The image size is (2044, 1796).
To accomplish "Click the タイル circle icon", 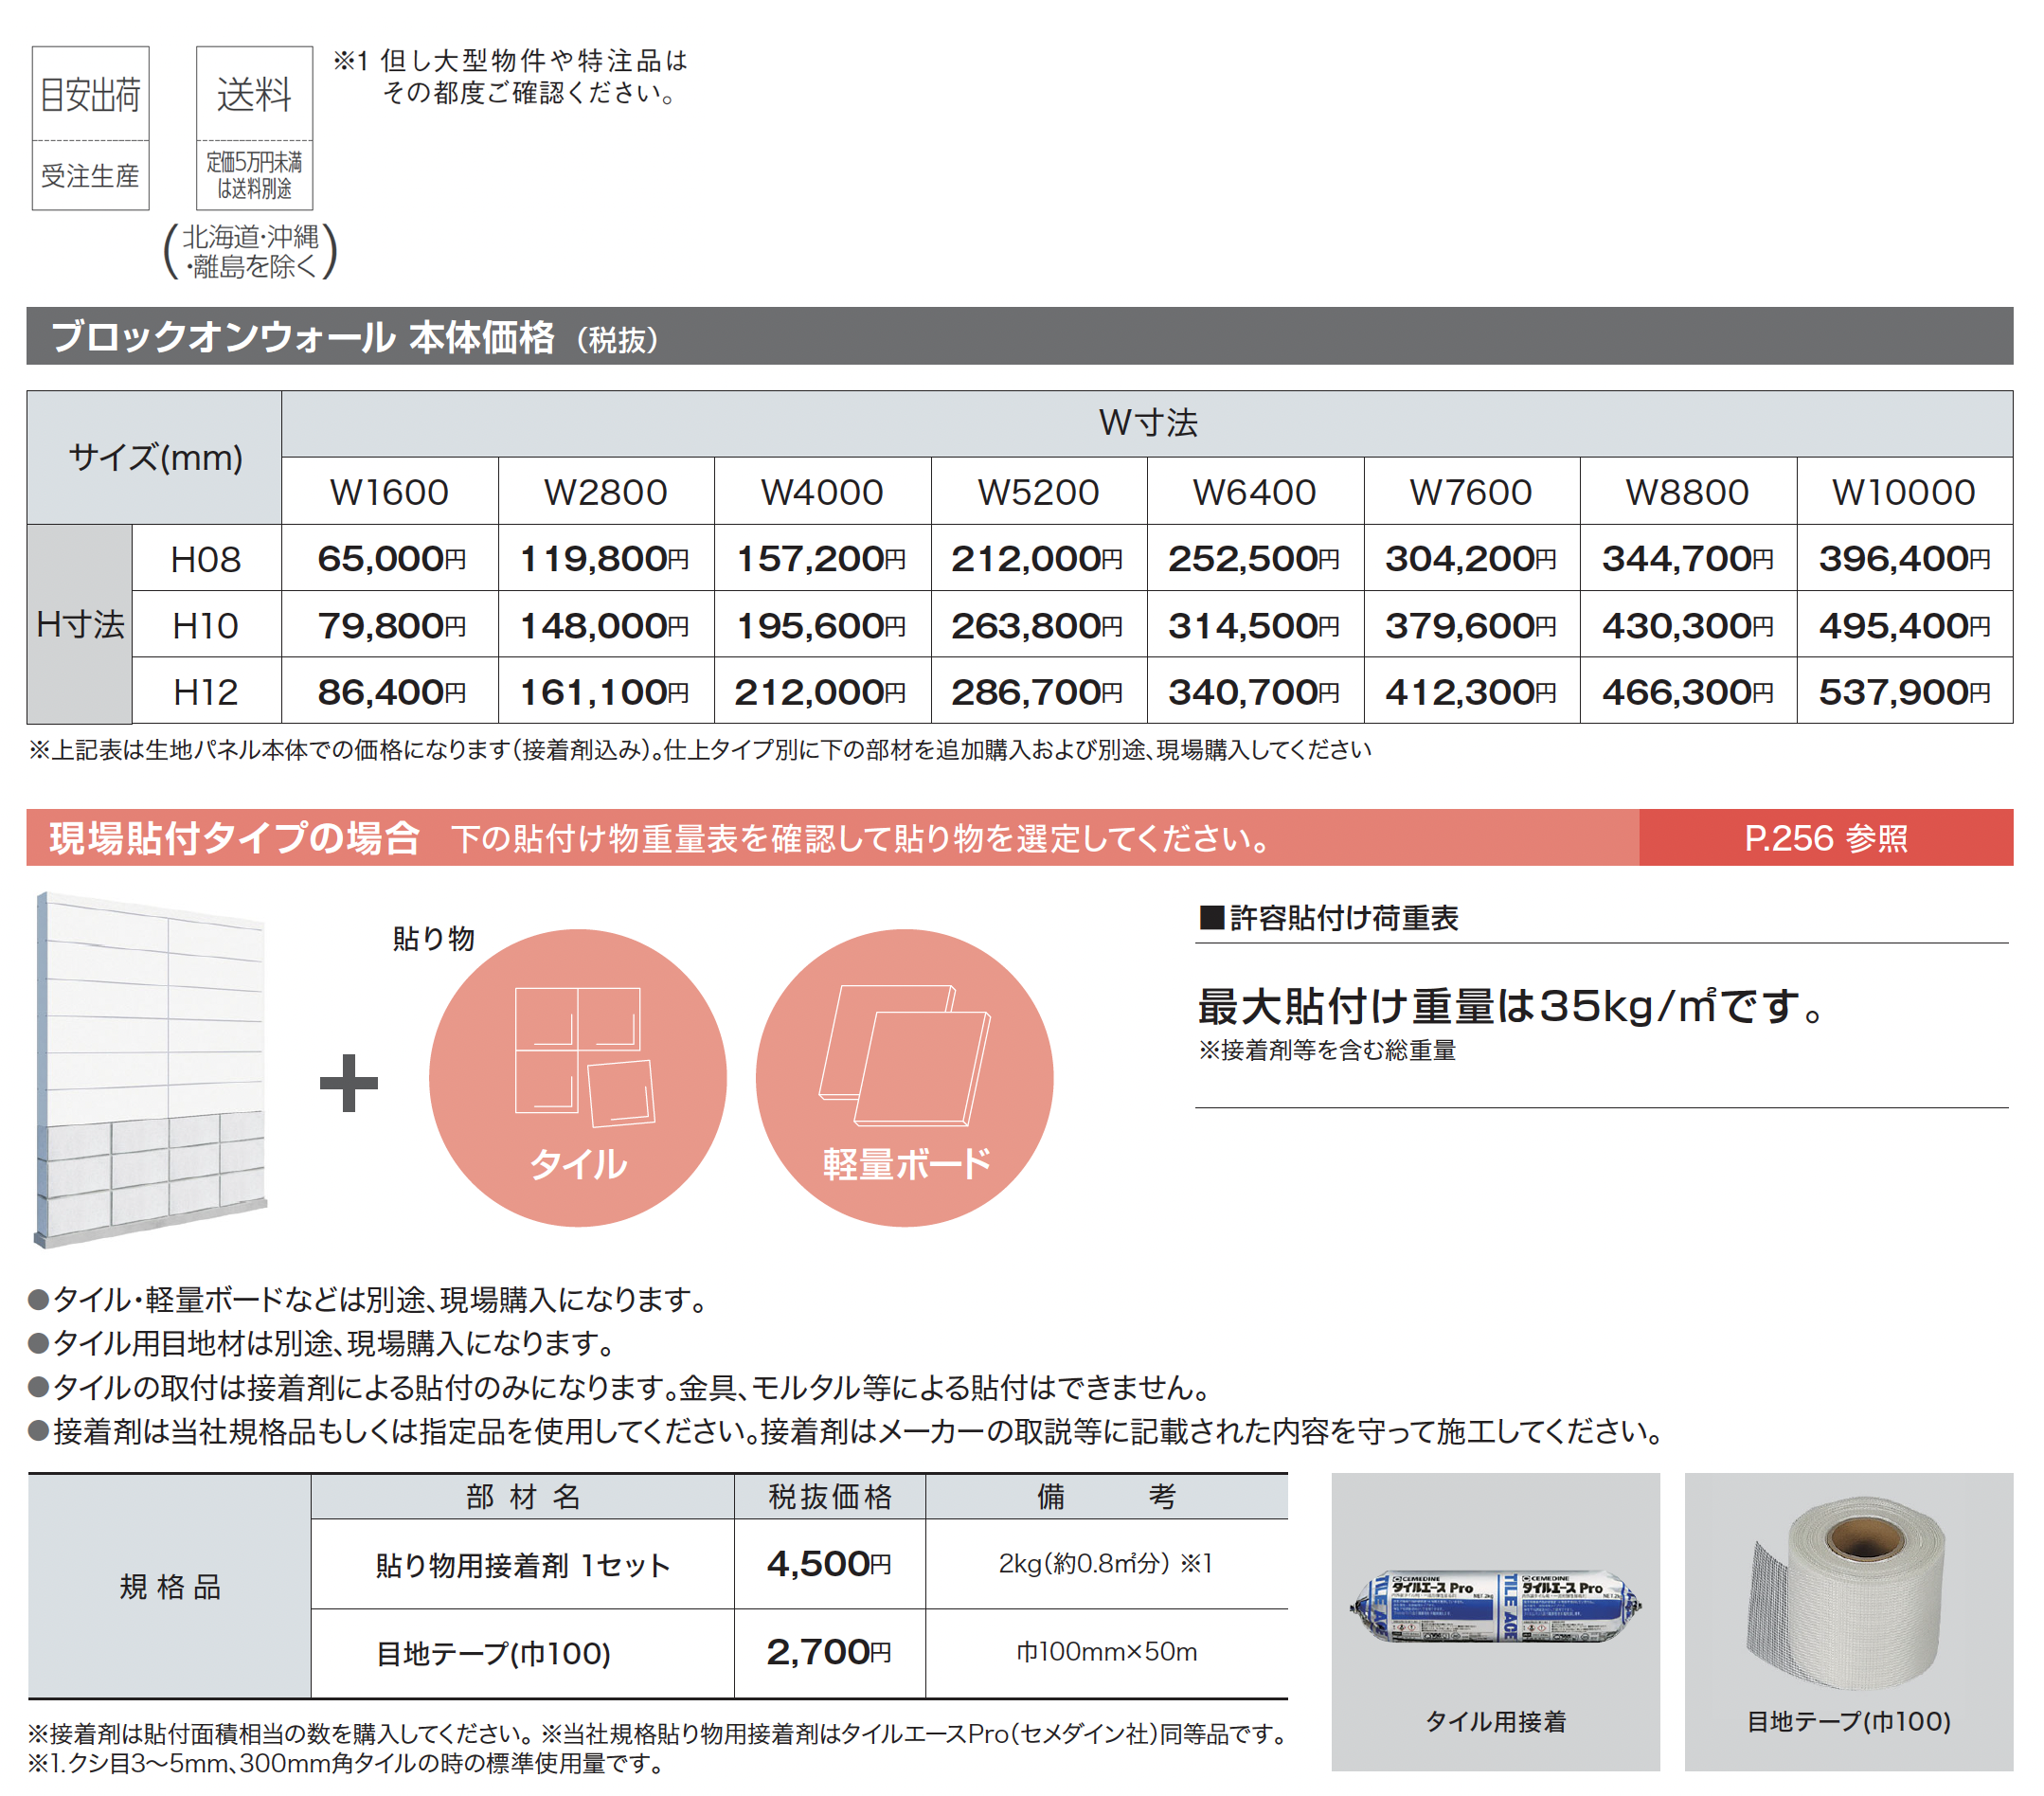I will [x=577, y=1077].
